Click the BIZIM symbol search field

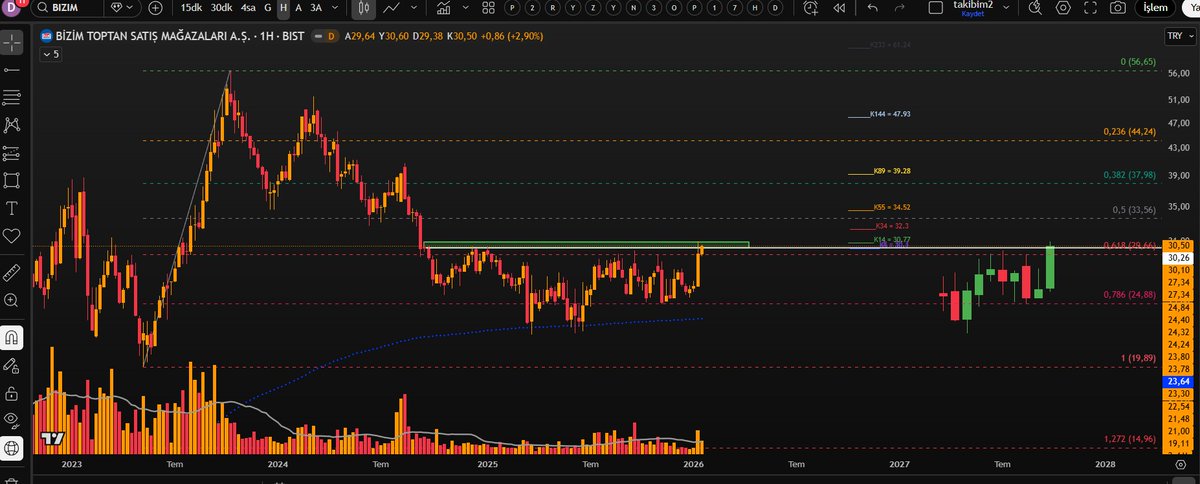(66, 8)
